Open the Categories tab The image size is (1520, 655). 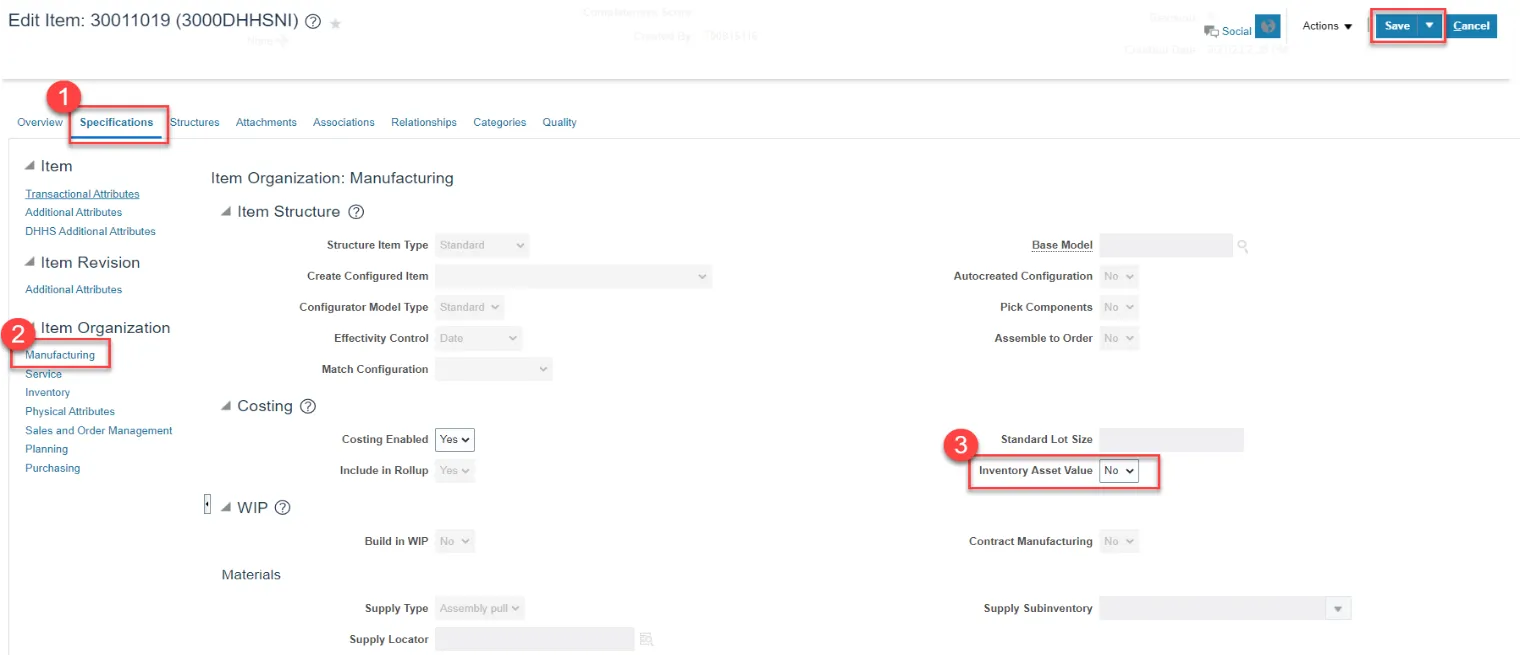pos(500,122)
